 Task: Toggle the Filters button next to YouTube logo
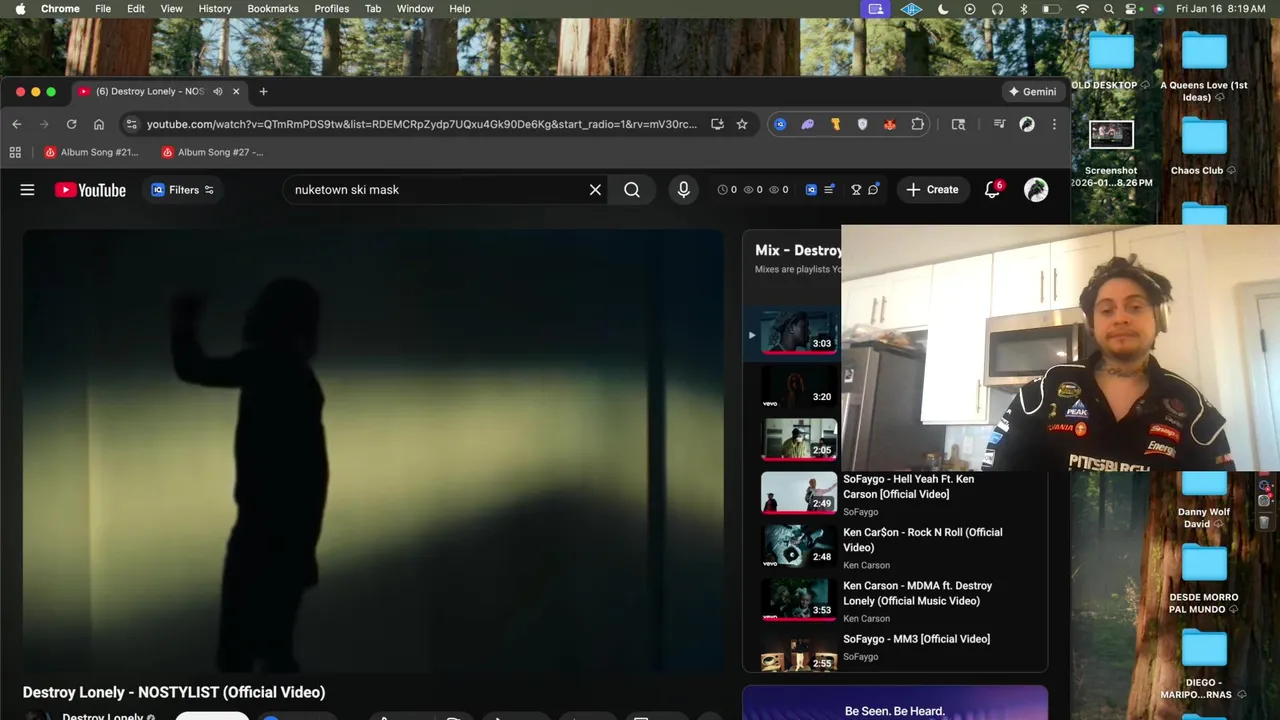click(x=183, y=190)
